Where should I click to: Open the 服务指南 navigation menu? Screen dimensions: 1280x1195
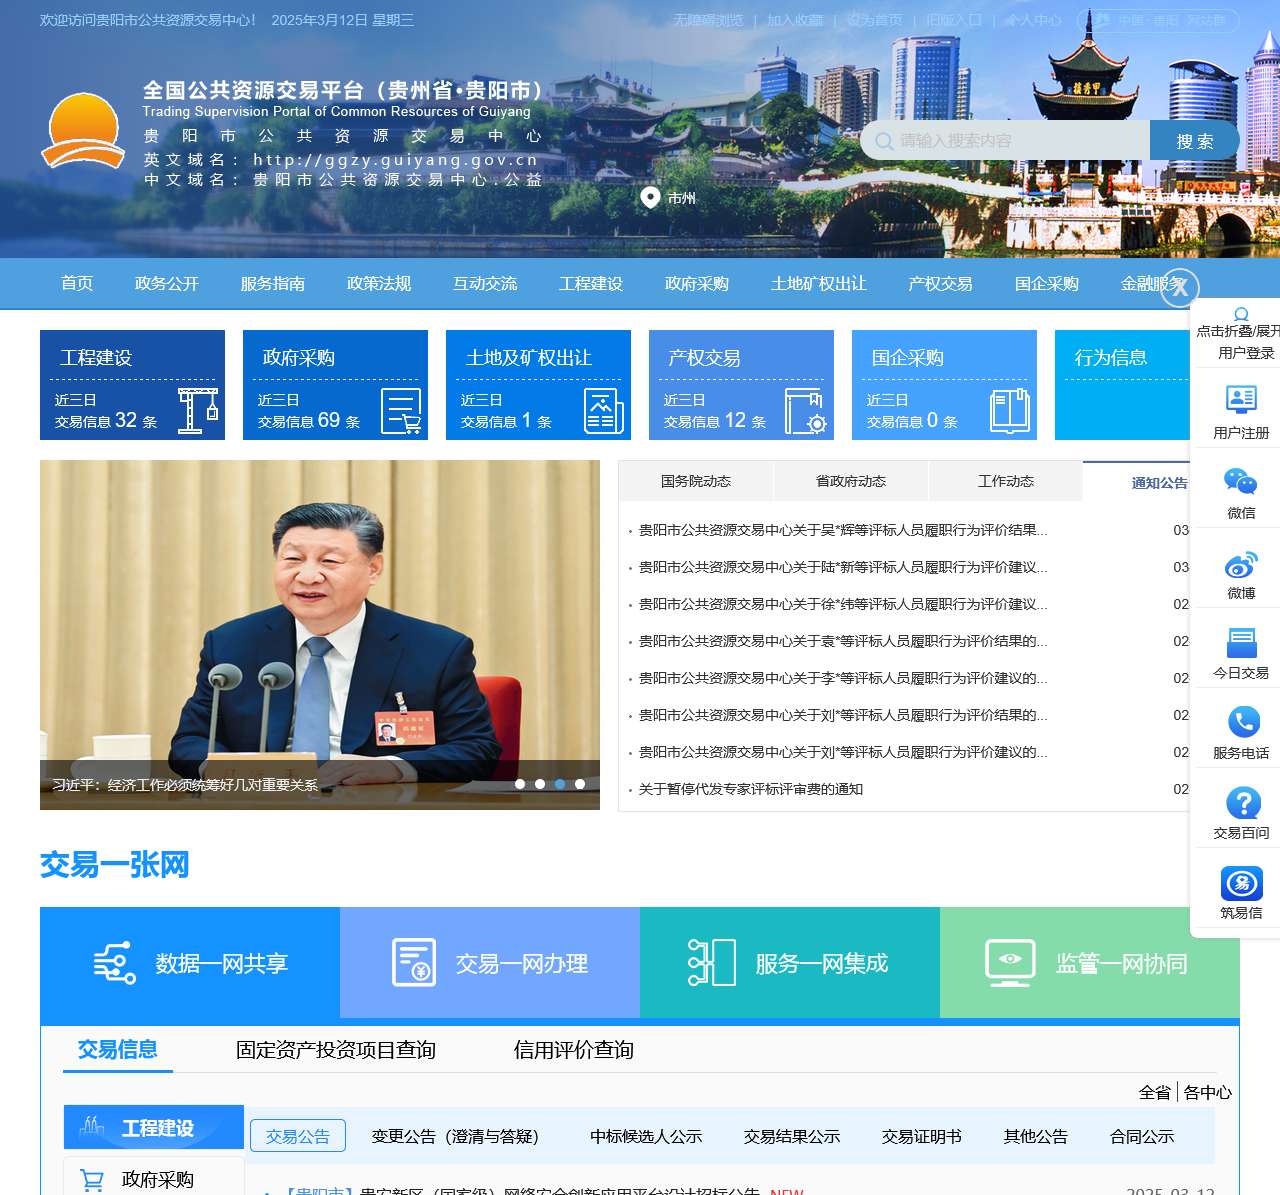pos(273,284)
